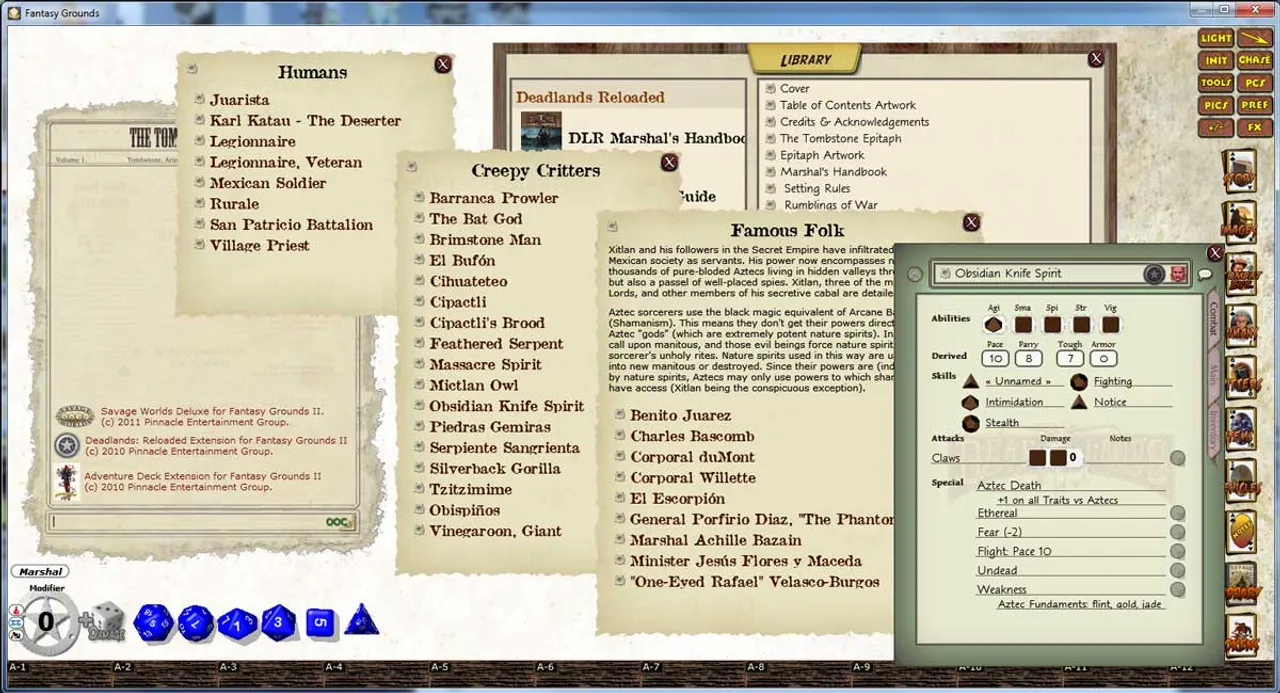Roll the blue d20 die
Screen dimensions: 1280x693
pos(153,623)
